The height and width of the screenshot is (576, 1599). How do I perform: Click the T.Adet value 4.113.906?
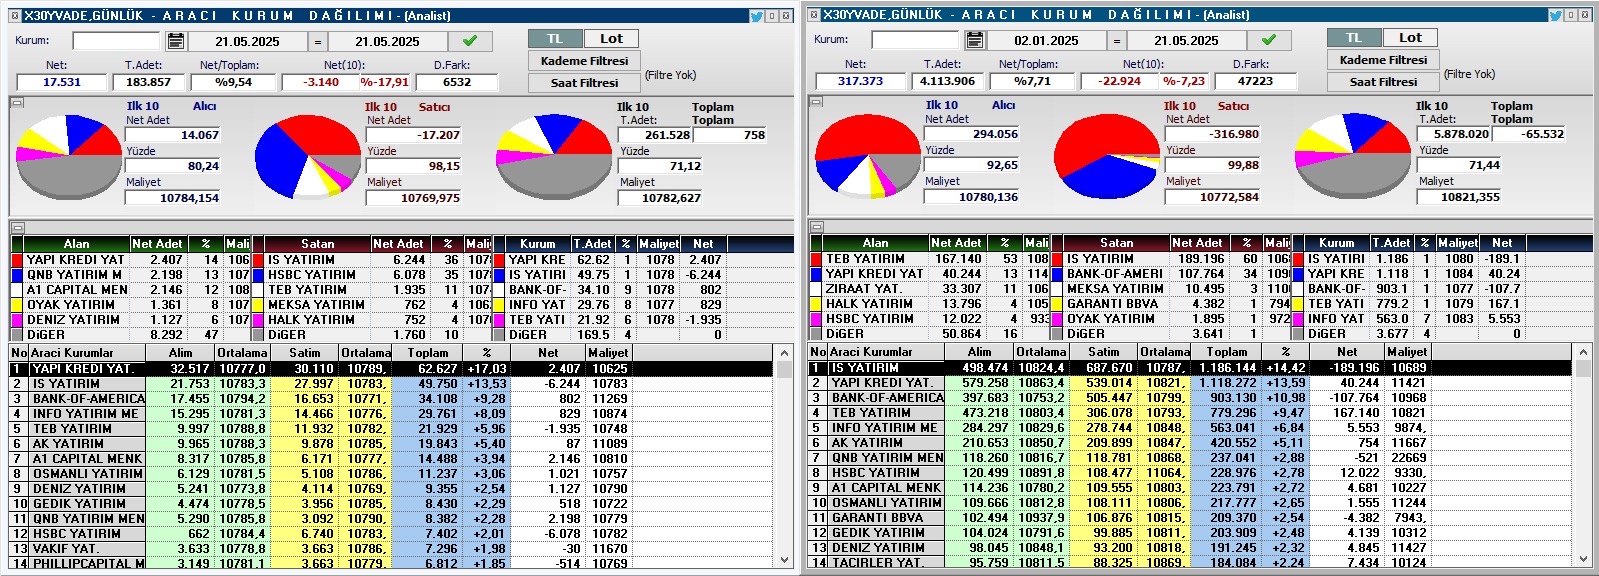pos(948,81)
